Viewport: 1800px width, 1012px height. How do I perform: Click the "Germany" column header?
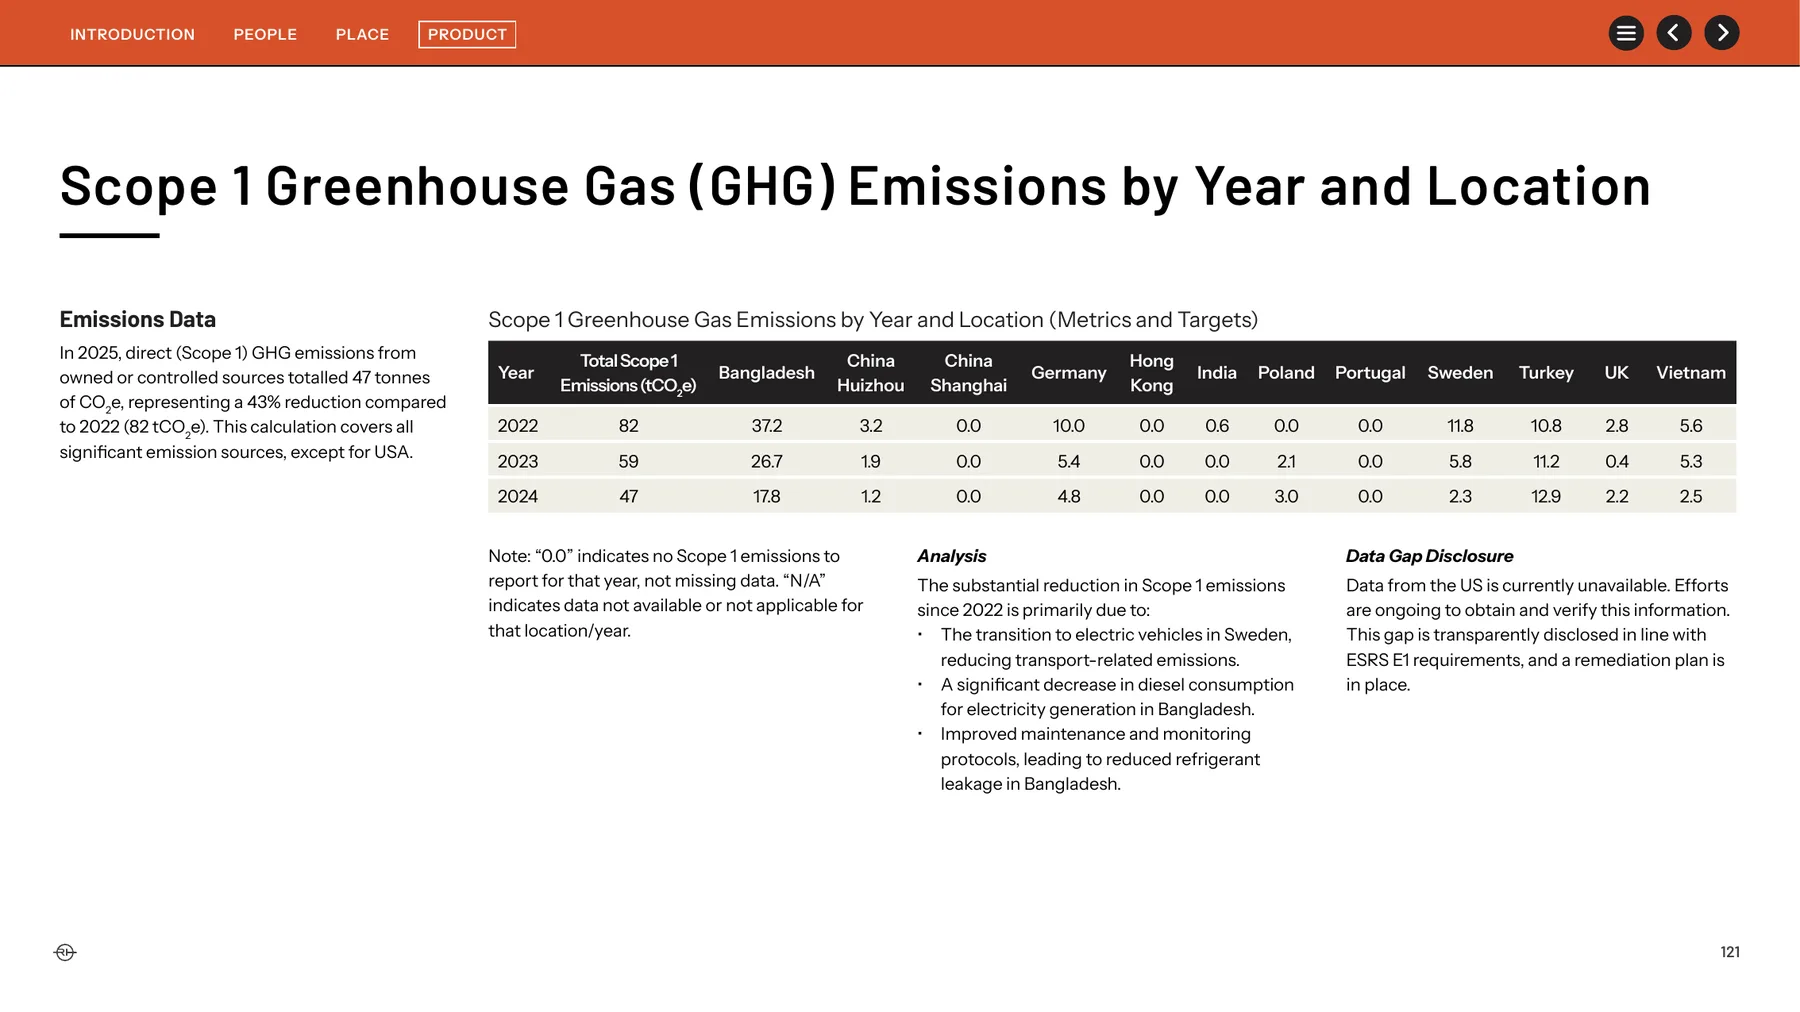(1069, 373)
